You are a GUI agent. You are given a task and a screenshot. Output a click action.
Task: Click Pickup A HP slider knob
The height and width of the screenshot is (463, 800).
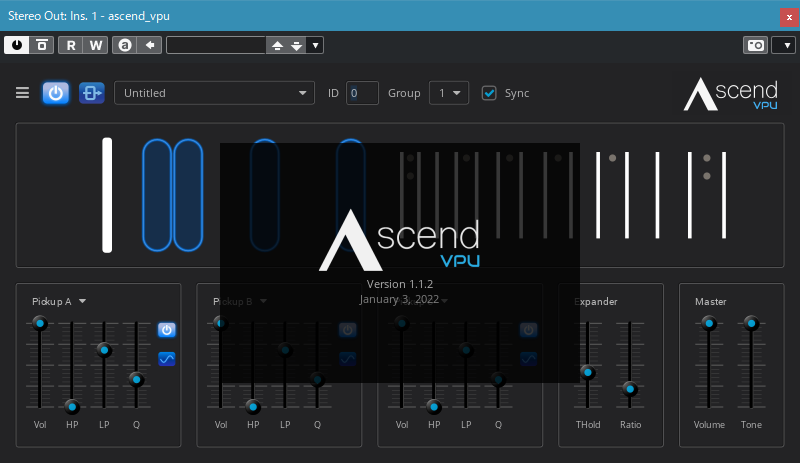pos(72,407)
